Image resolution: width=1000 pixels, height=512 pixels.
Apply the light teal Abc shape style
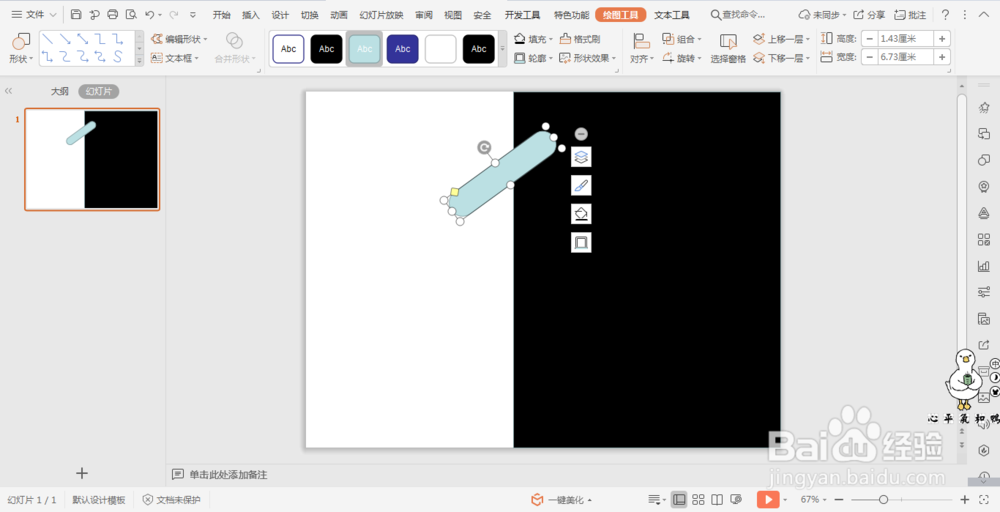coord(364,49)
